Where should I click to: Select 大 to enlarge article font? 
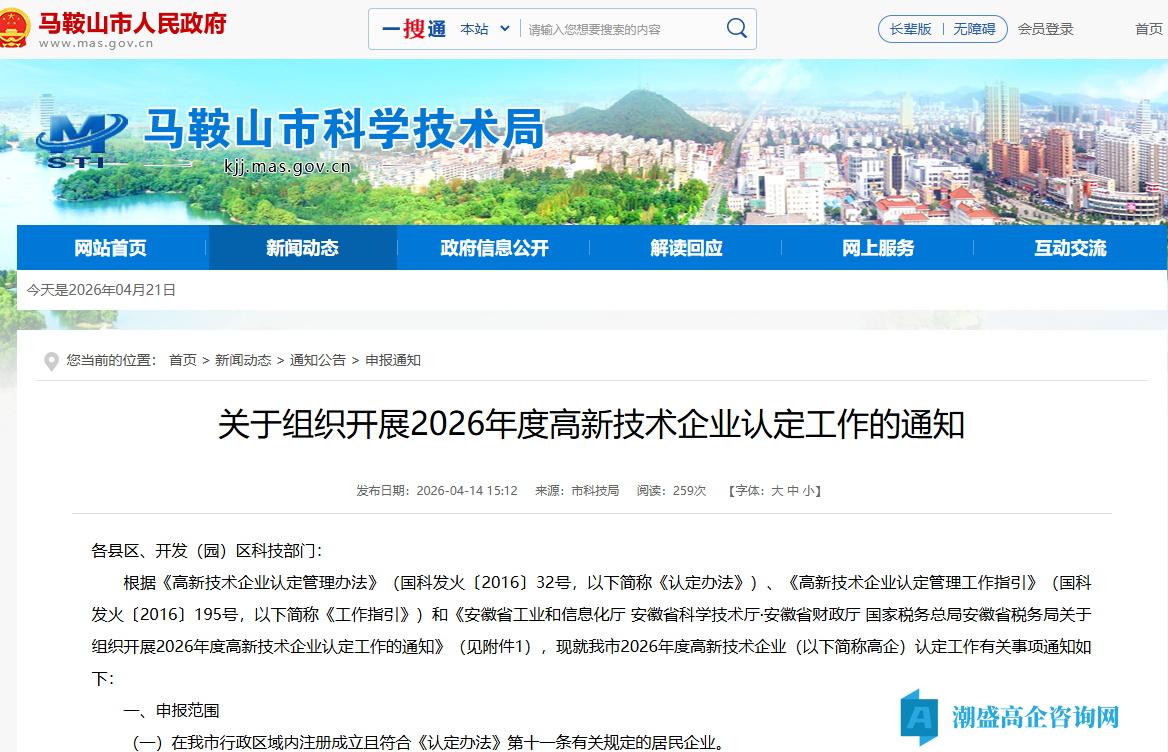(x=776, y=490)
